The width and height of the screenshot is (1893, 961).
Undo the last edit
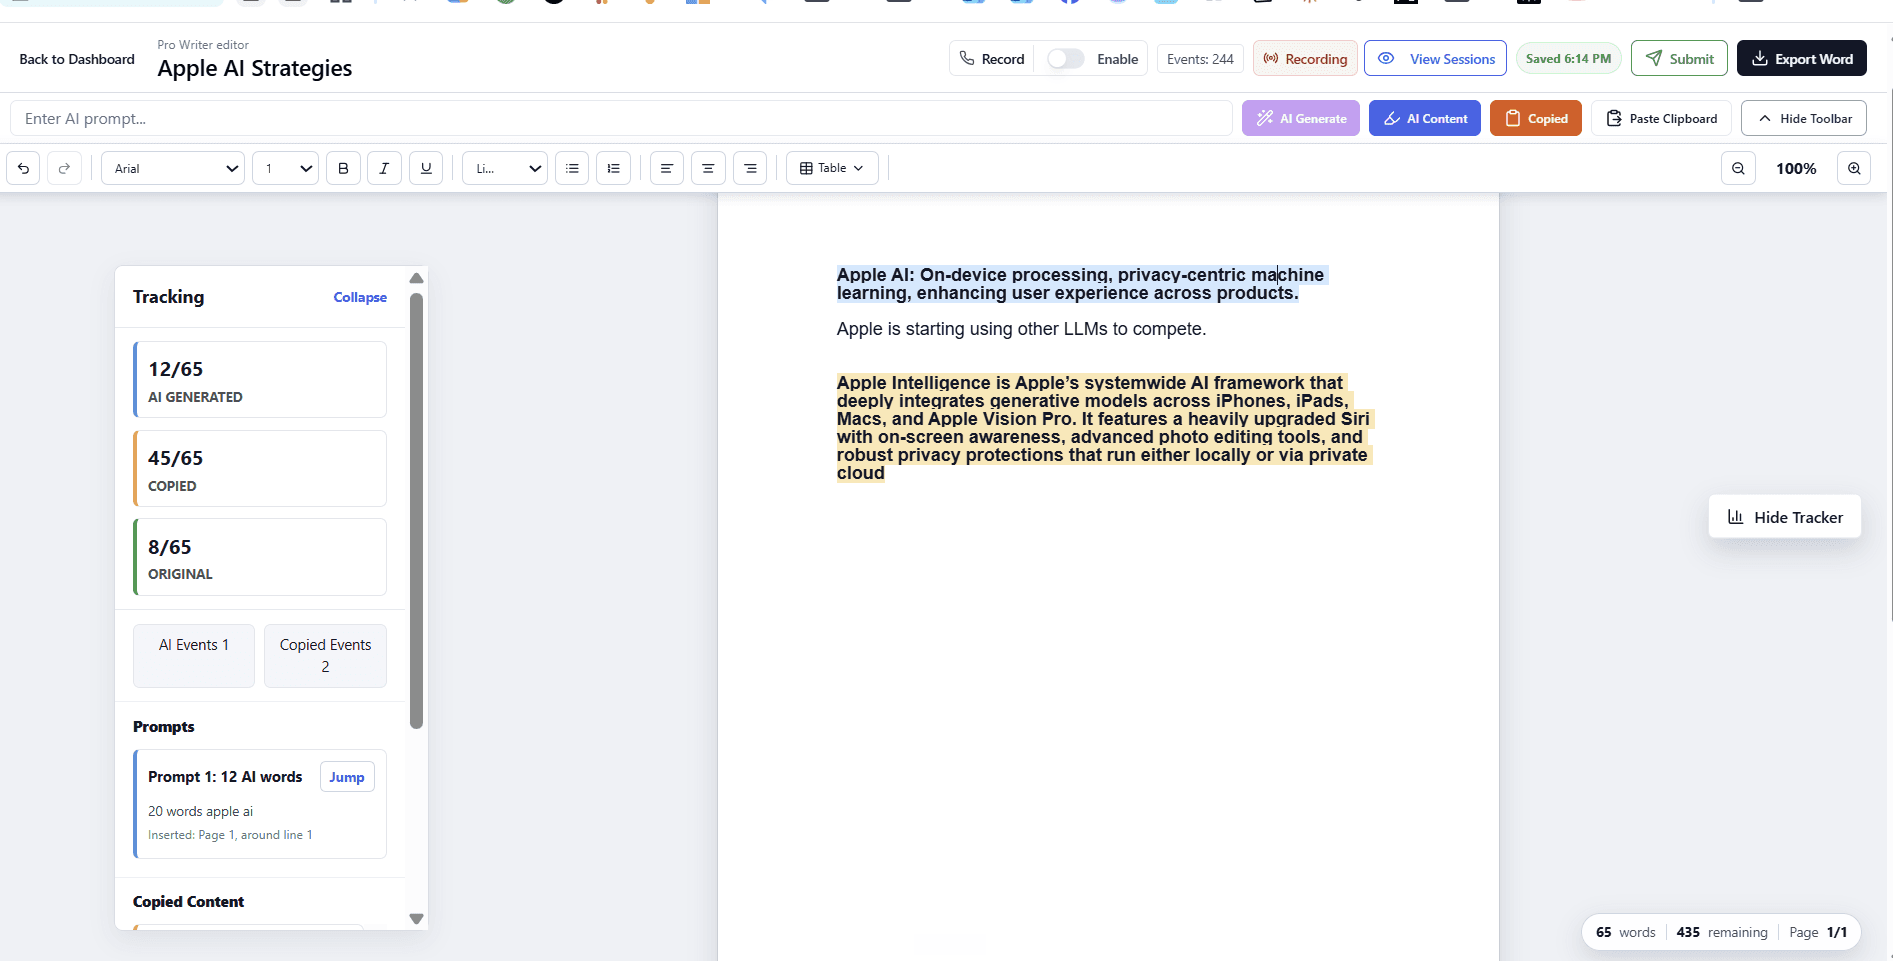pyautogui.click(x=23, y=168)
